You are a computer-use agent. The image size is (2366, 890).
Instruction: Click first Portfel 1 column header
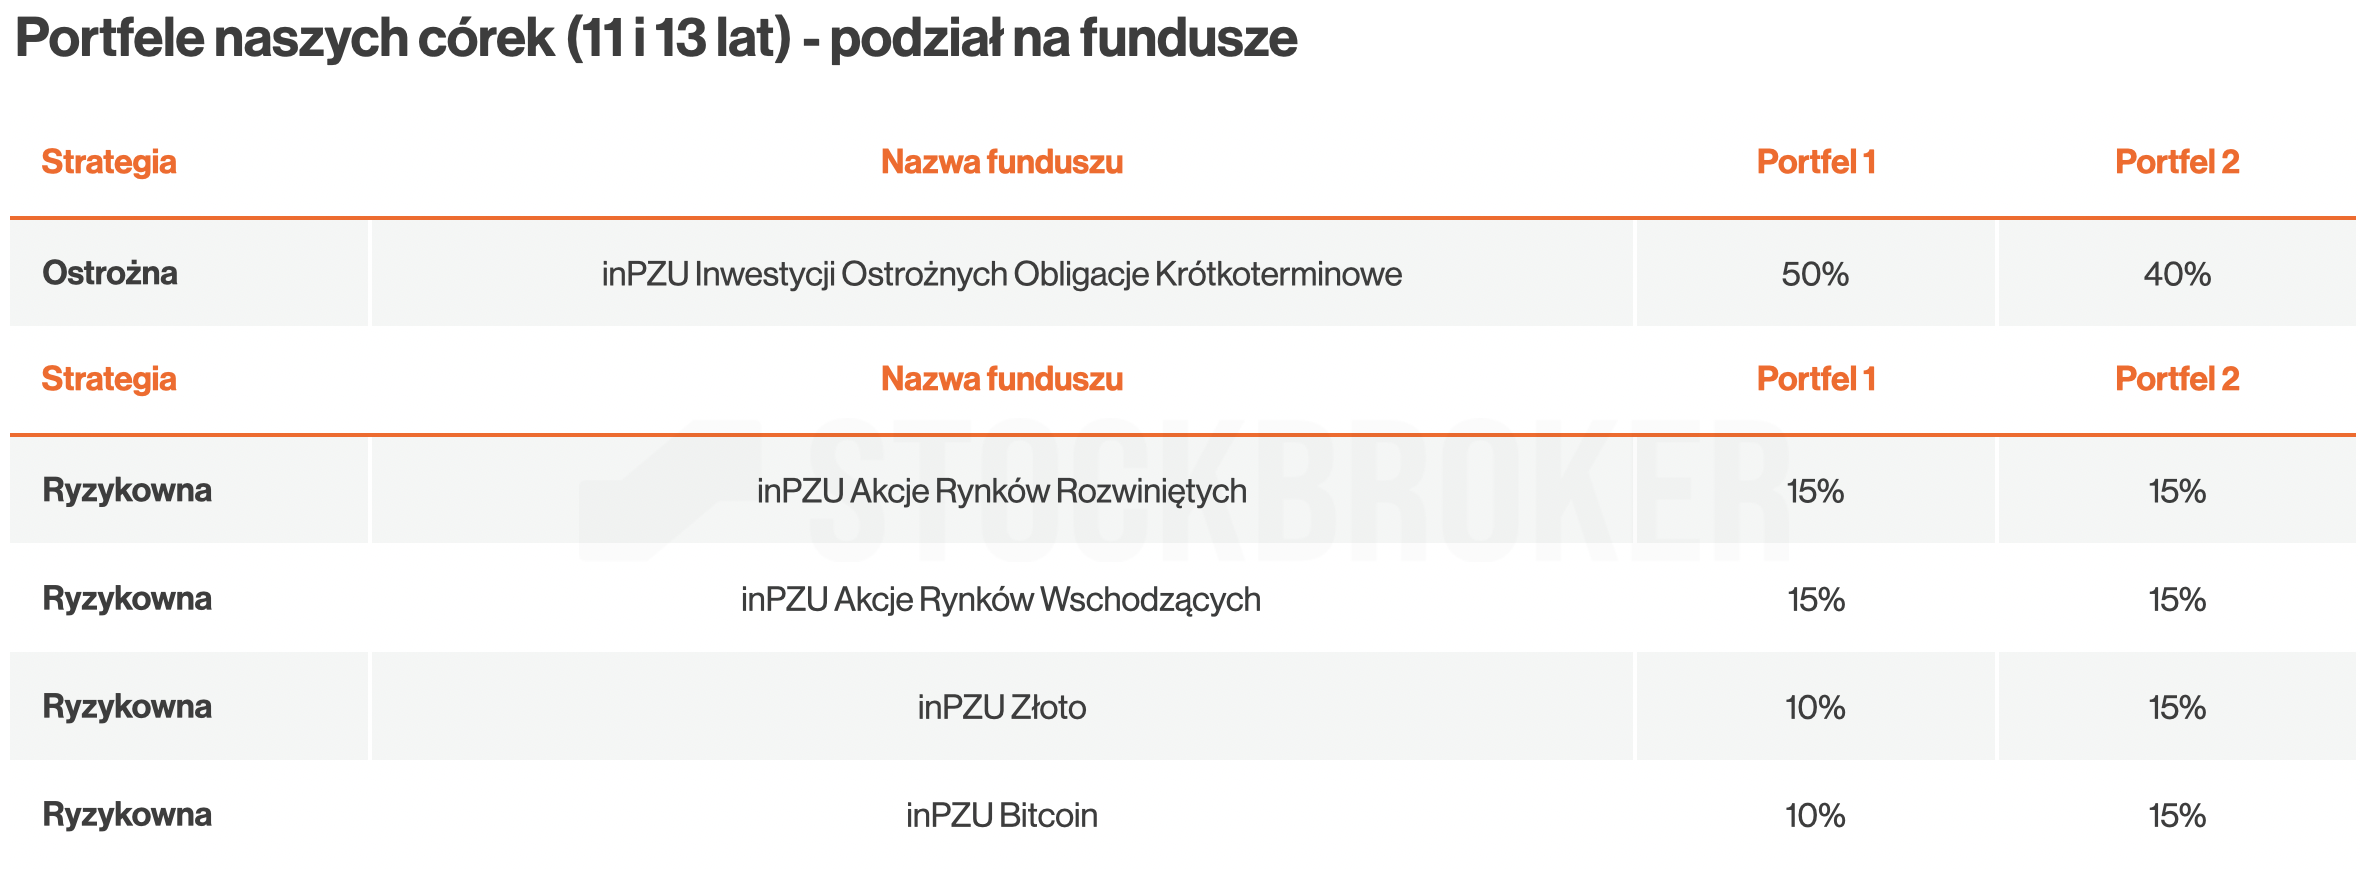pos(1816,162)
